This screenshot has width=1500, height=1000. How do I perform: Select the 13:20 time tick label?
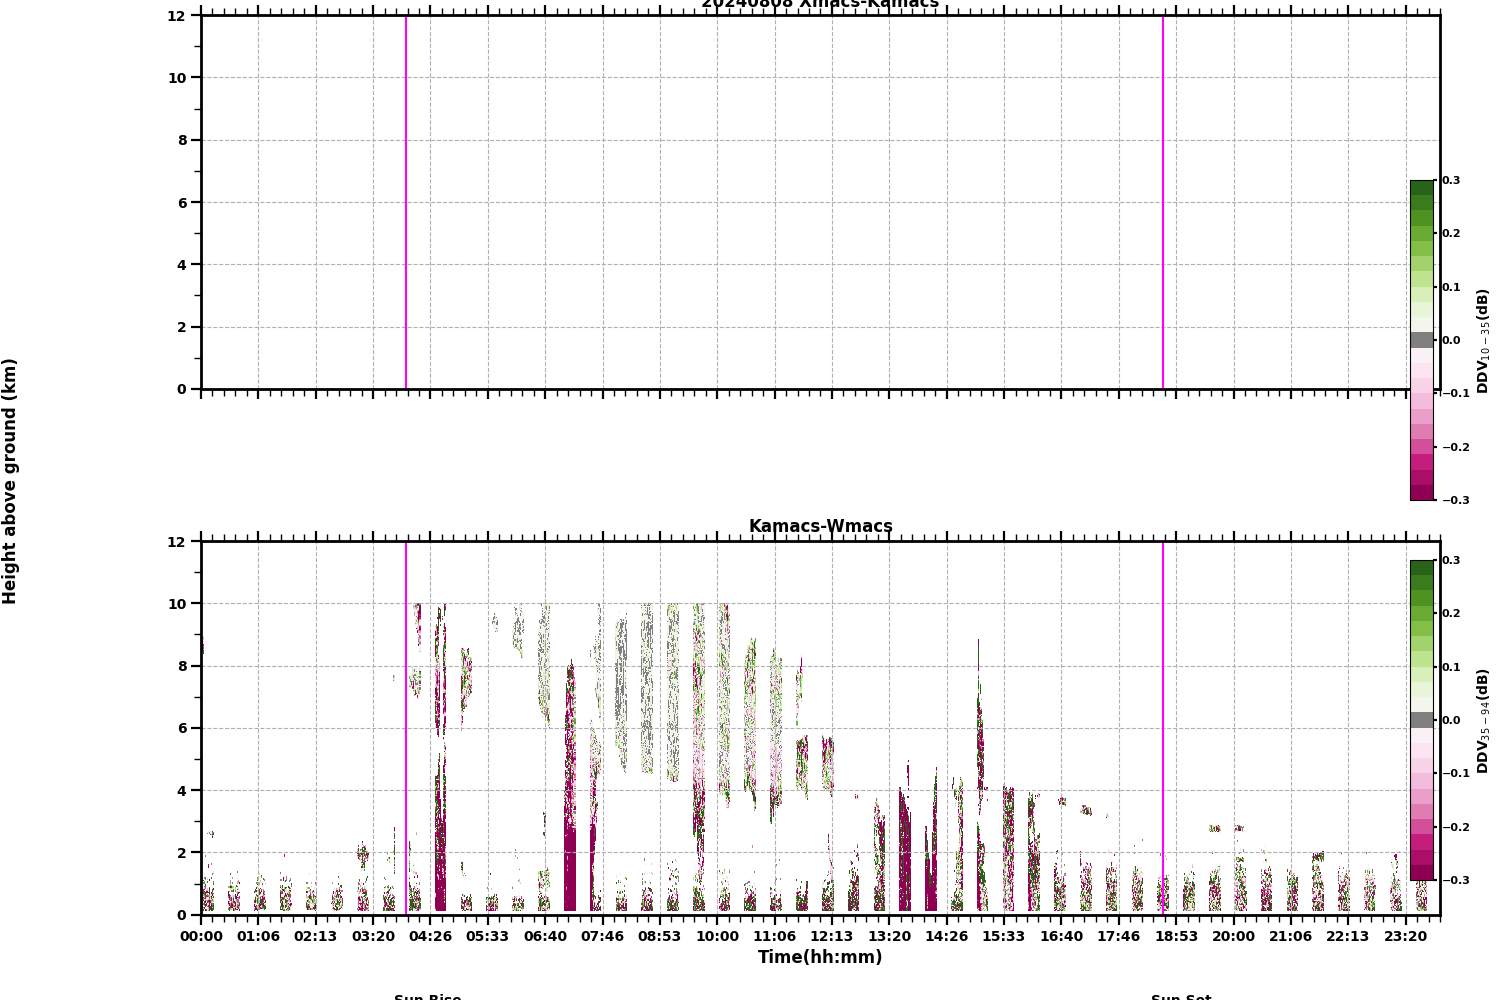(x=889, y=937)
